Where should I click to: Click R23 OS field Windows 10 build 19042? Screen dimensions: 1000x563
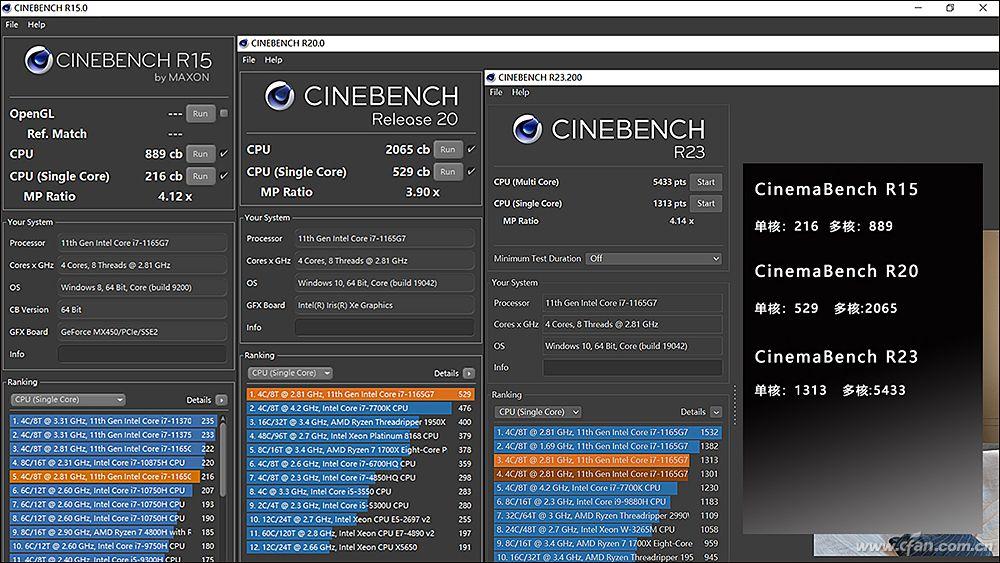coord(632,346)
